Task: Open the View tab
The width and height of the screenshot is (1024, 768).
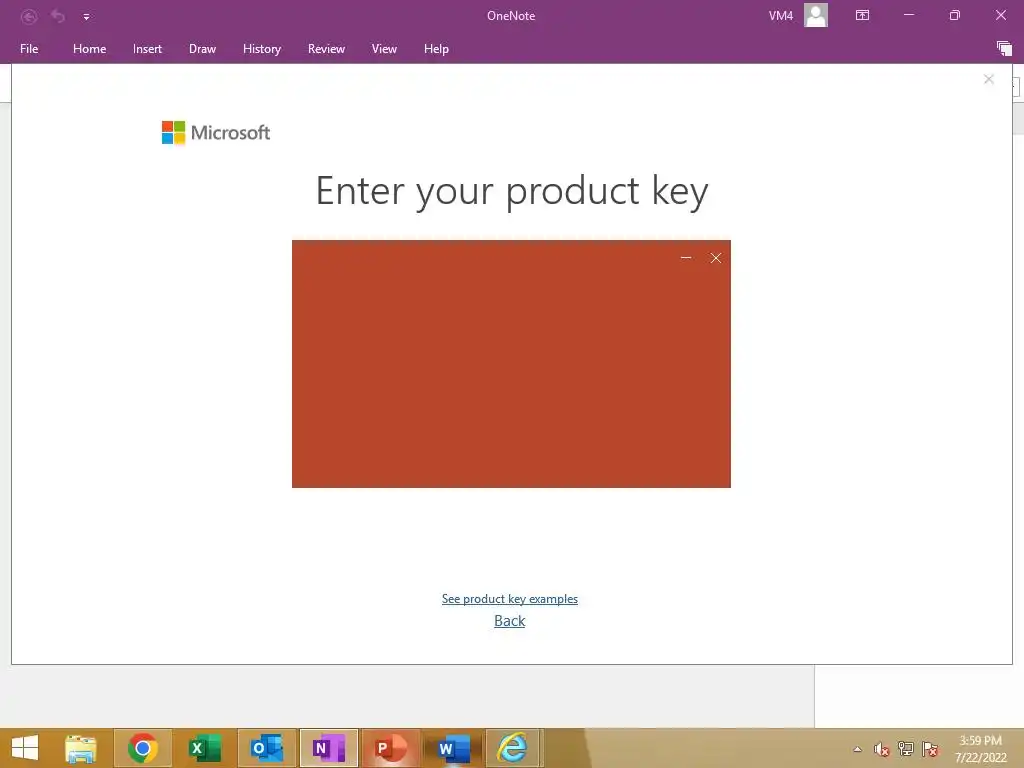Action: [x=384, y=49]
